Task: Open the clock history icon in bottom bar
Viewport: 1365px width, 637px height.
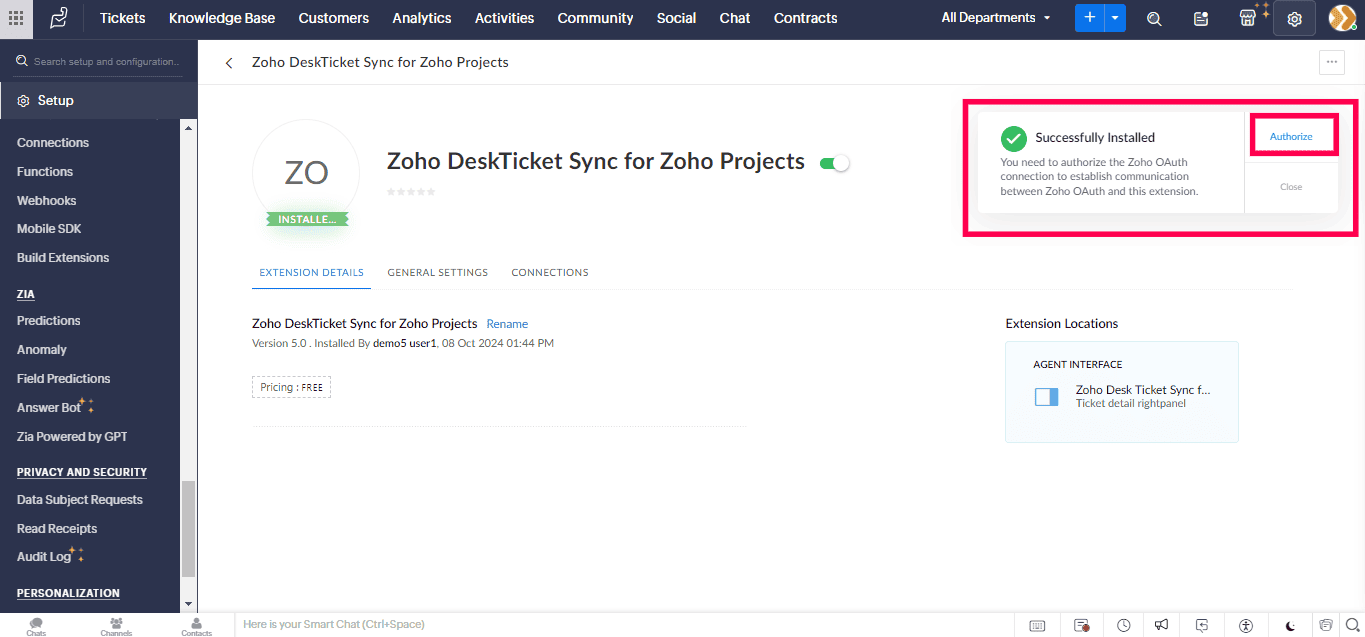Action: (x=1124, y=626)
